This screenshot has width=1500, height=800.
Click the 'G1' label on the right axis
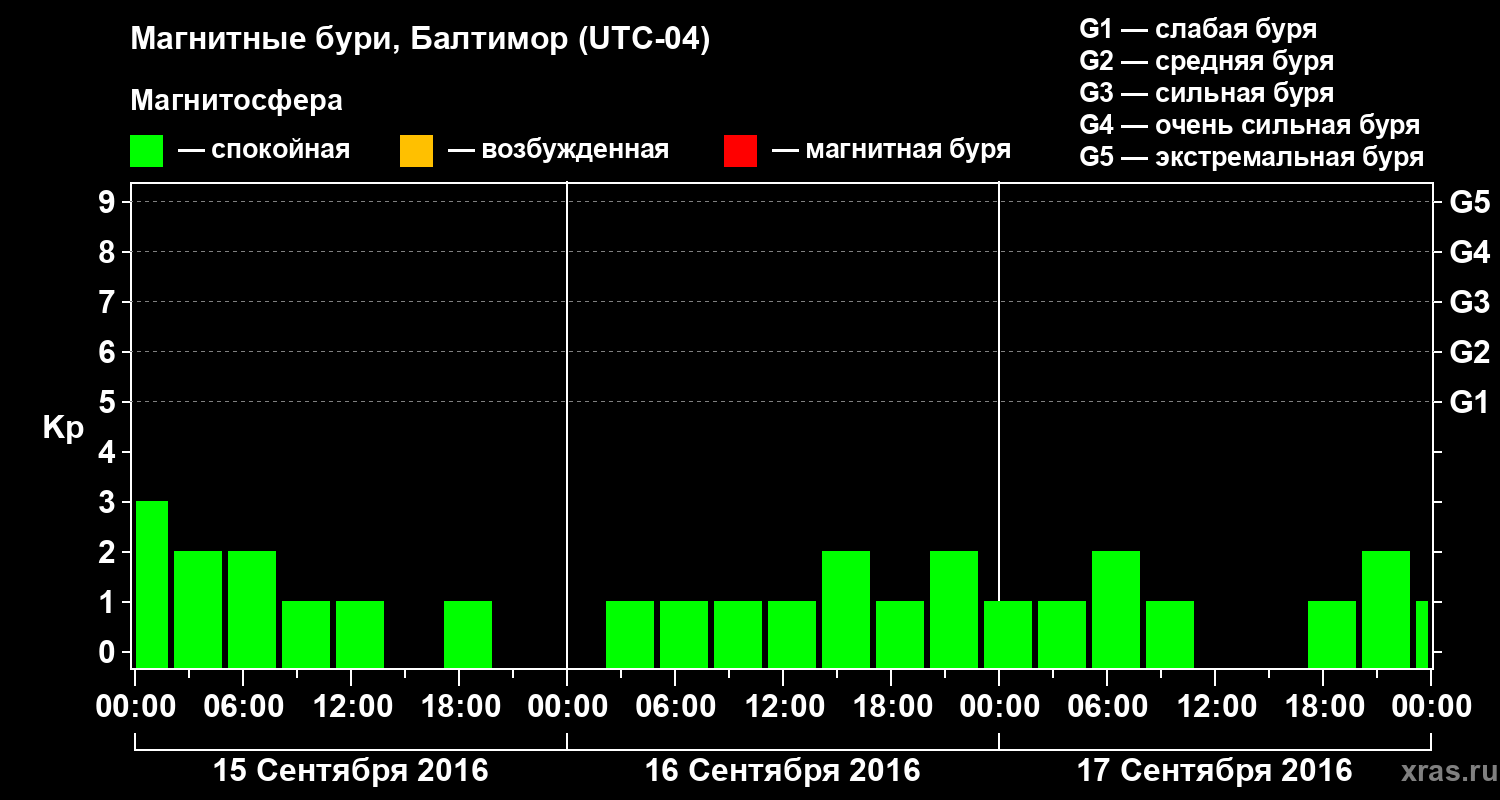pyautogui.click(x=1469, y=403)
